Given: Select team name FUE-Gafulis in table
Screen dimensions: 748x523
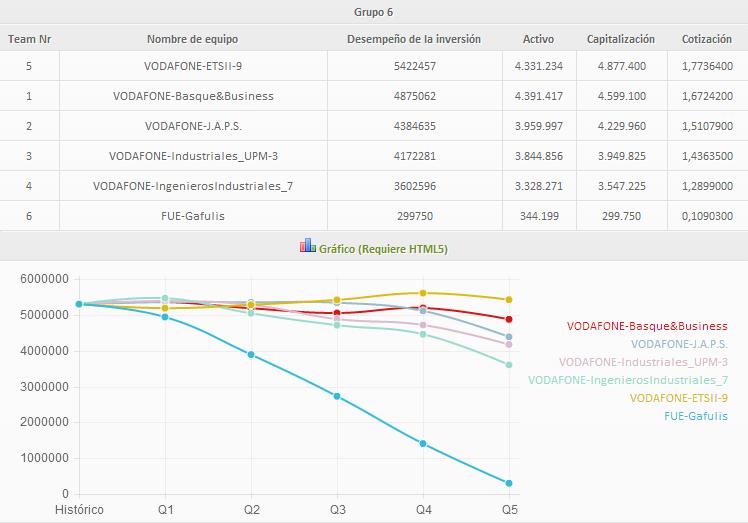Looking at the screenshot, I should (x=193, y=216).
